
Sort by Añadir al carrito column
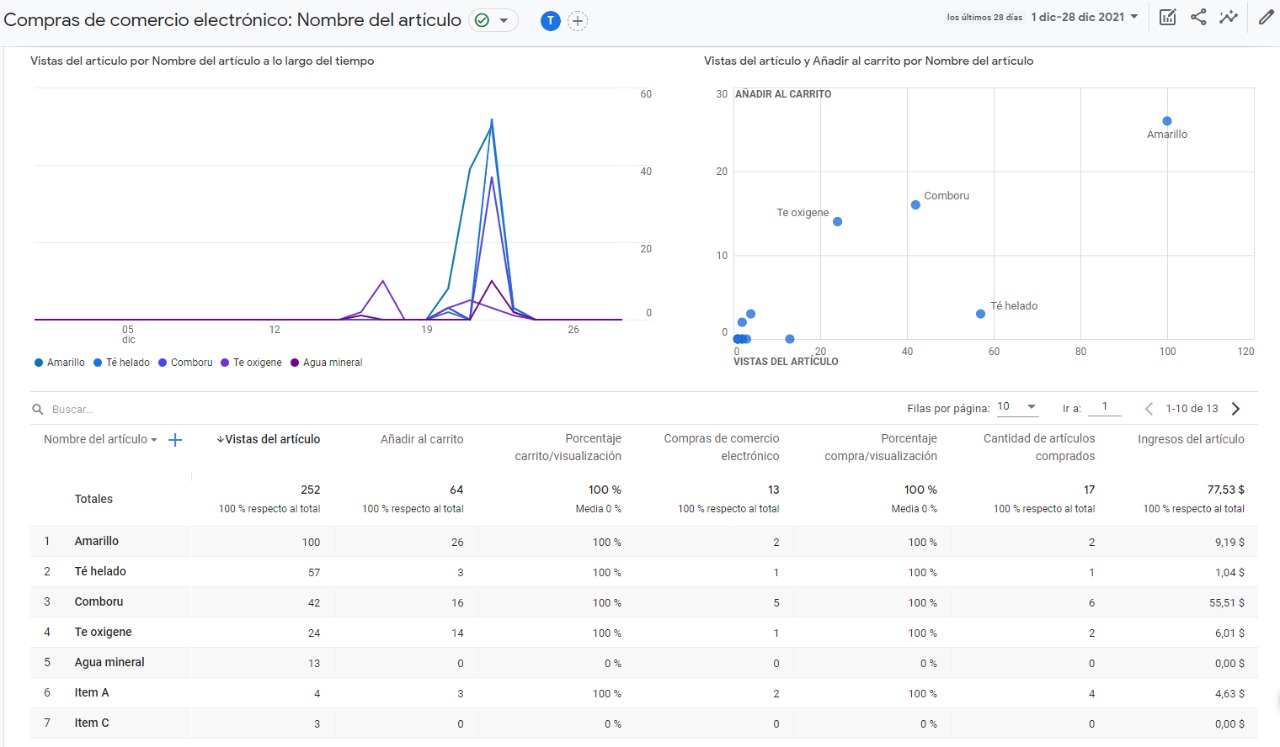(422, 439)
